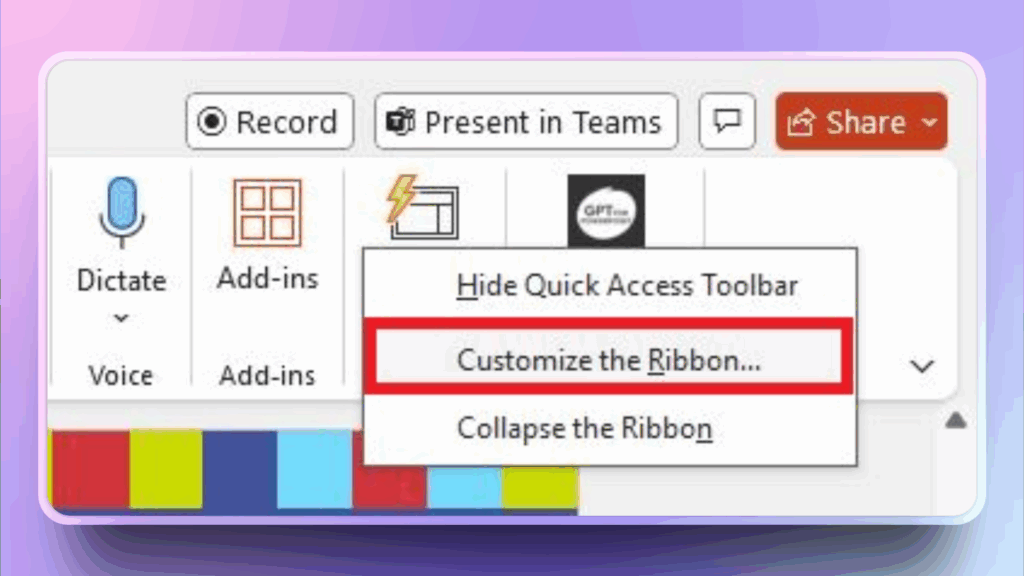Click the Teams logo on Present in Teams
Viewport: 1024px width, 576px height.
[x=400, y=121]
